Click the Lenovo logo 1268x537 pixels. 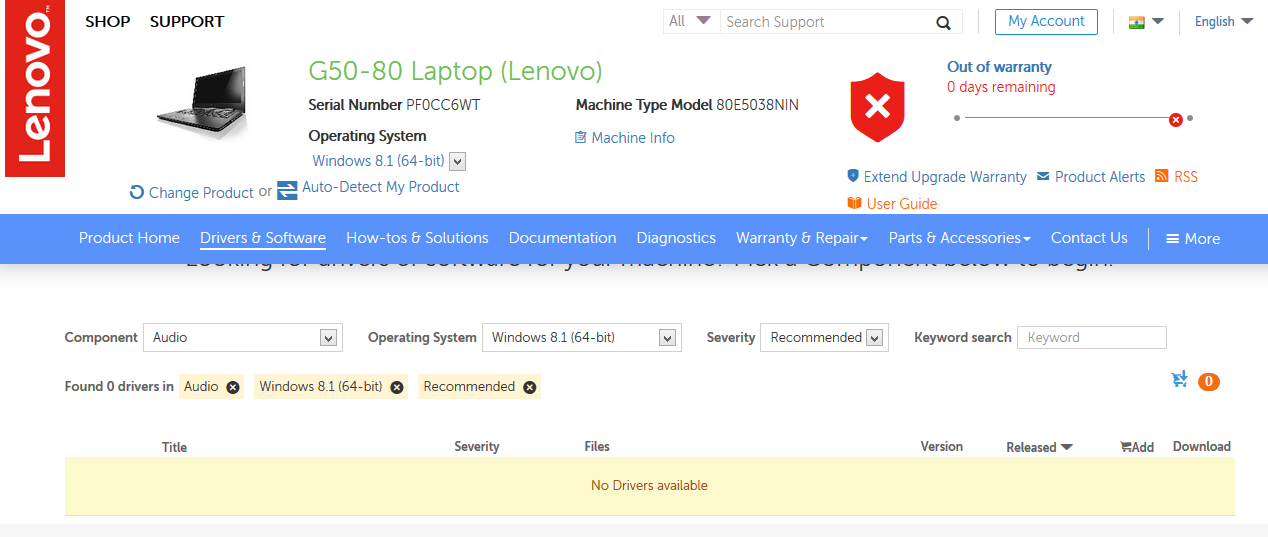coord(35,88)
